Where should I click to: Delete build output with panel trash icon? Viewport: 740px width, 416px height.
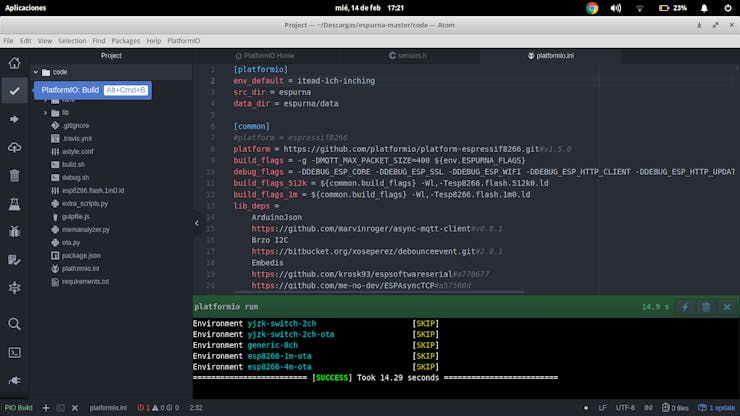(x=706, y=307)
